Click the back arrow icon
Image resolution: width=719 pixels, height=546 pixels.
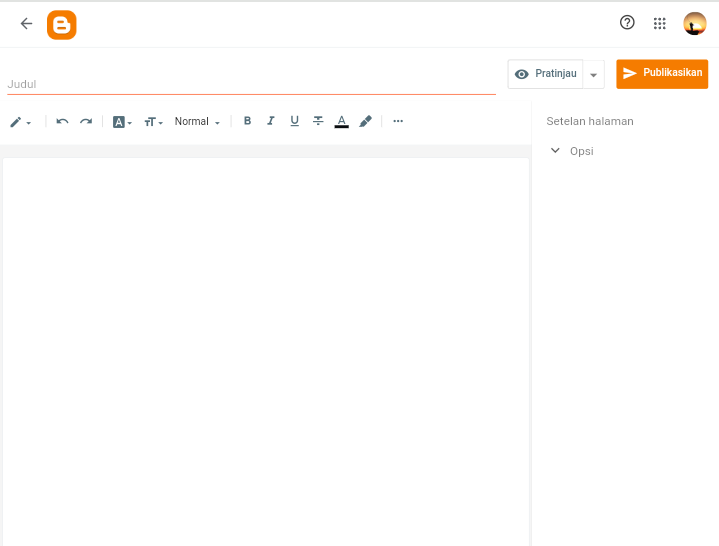click(x=27, y=23)
